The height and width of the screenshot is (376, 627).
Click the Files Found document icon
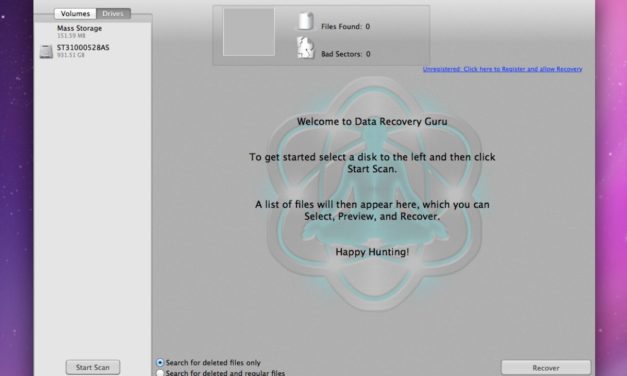305,21
